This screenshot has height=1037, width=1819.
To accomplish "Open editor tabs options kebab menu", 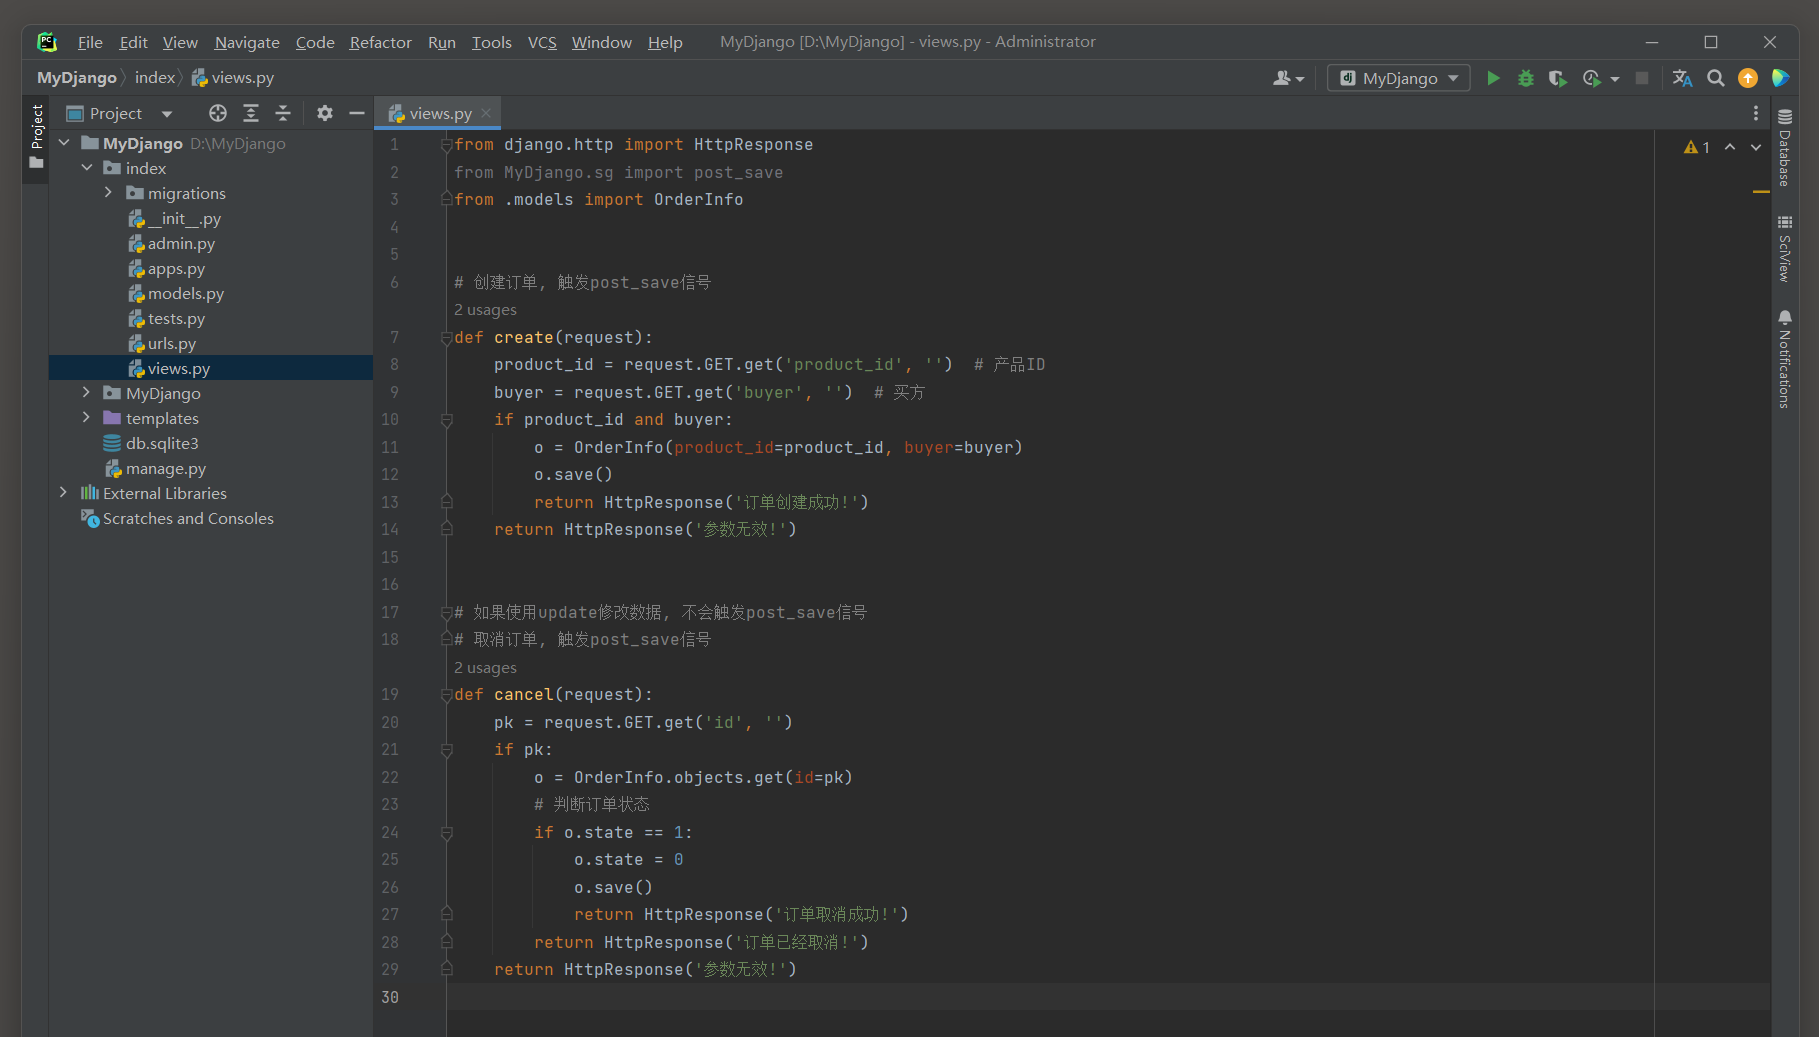I will (x=1756, y=113).
